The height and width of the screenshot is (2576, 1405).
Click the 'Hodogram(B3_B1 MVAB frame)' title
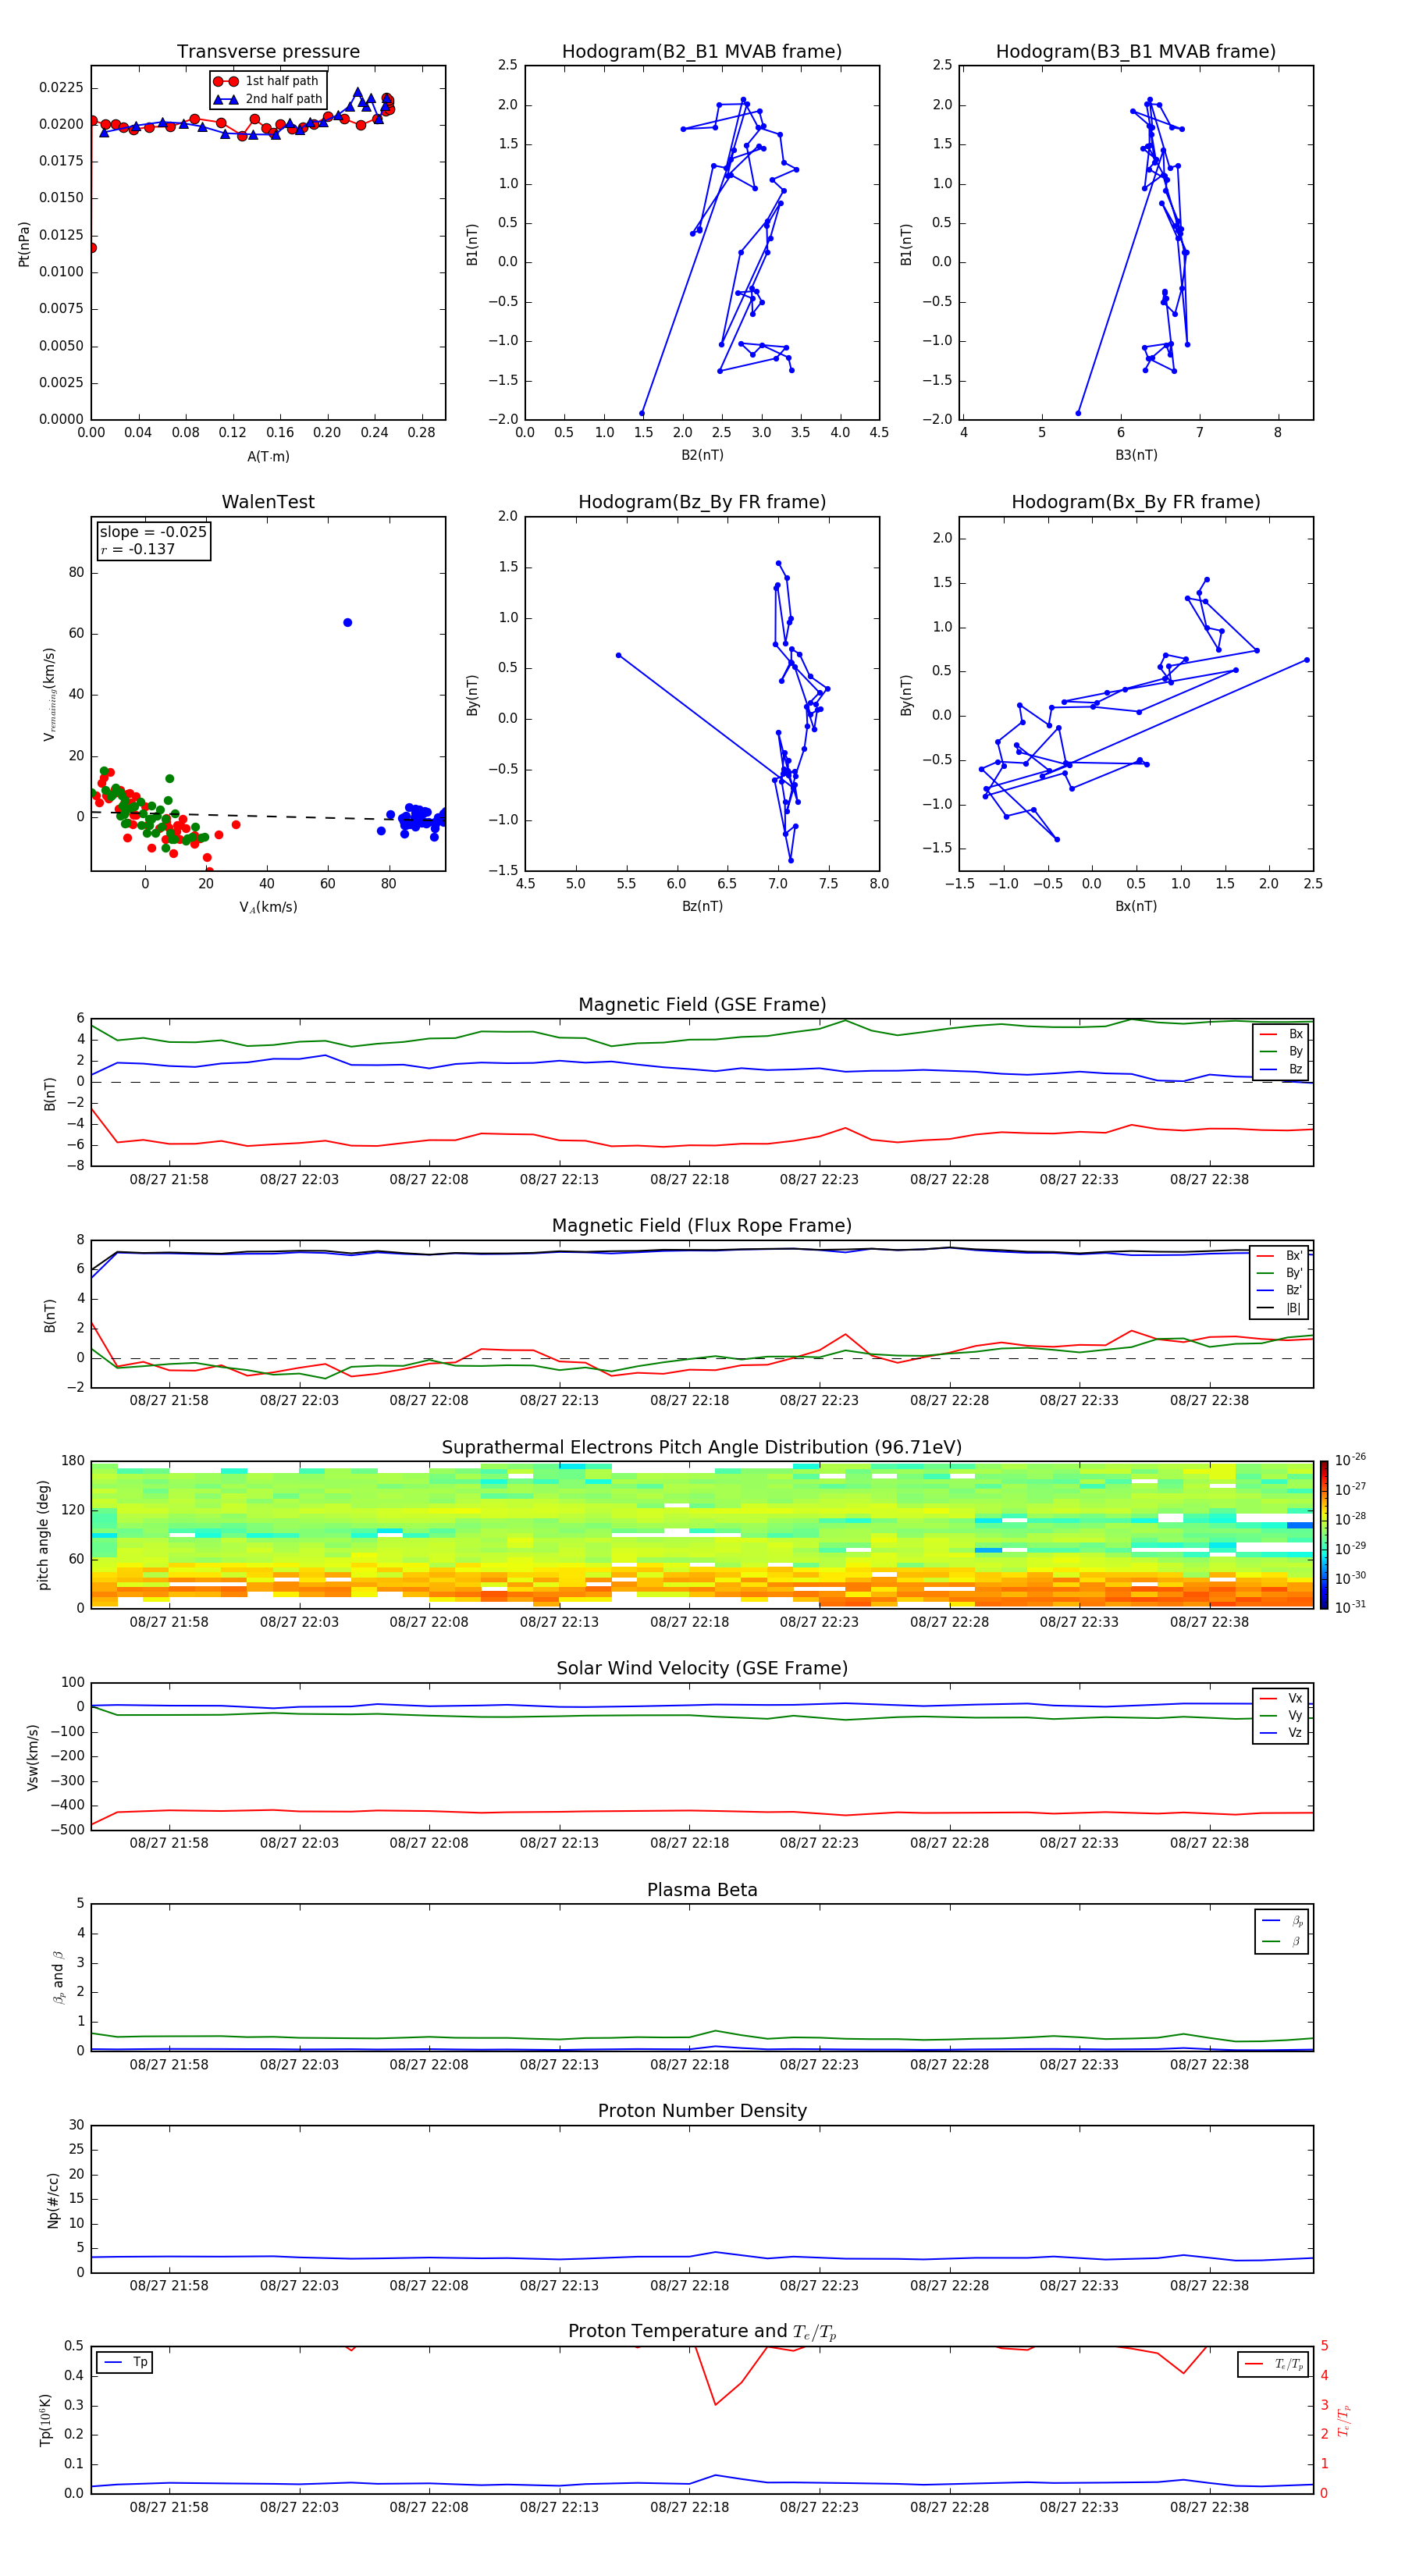[1136, 51]
